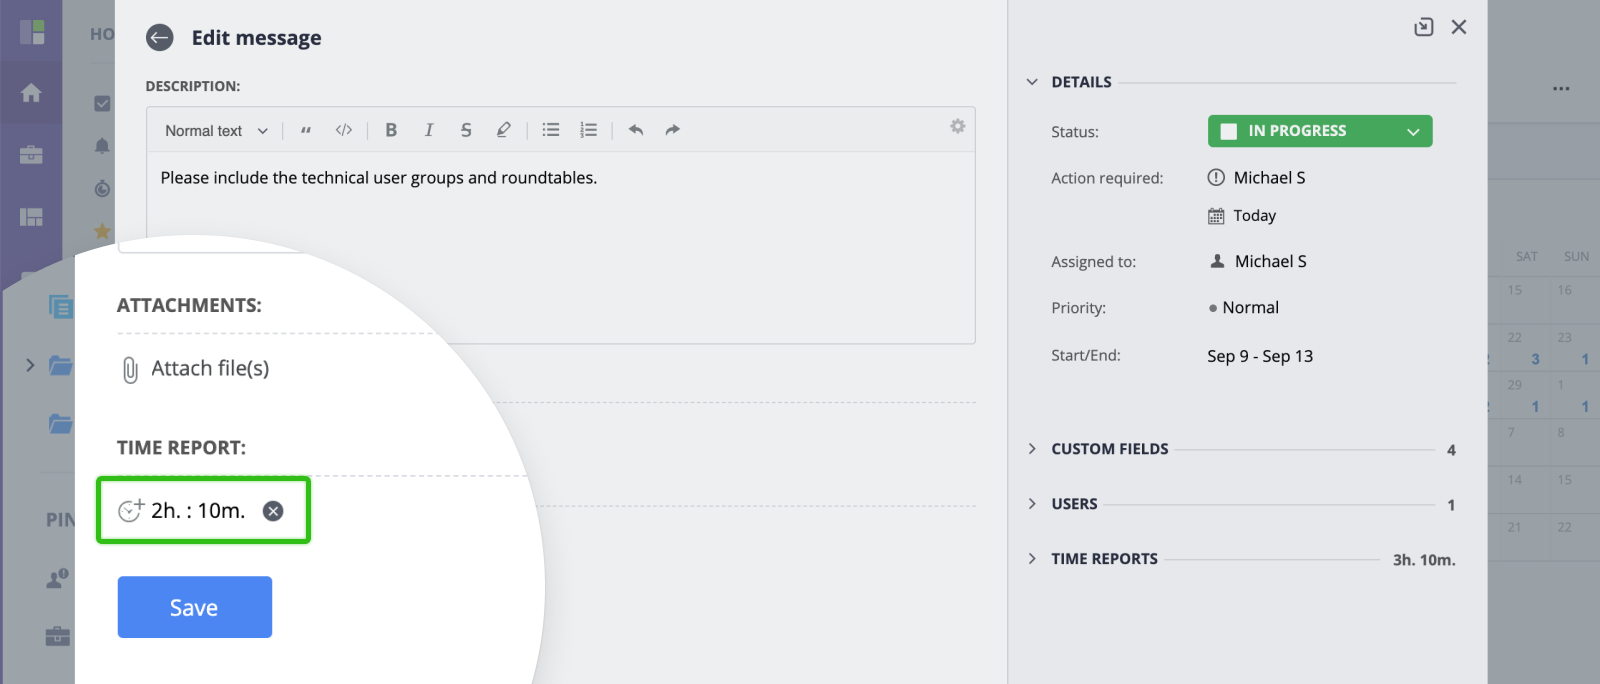The width and height of the screenshot is (1600, 684).
Task: Click the total 3h. 10m. time value
Action: click(1424, 560)
